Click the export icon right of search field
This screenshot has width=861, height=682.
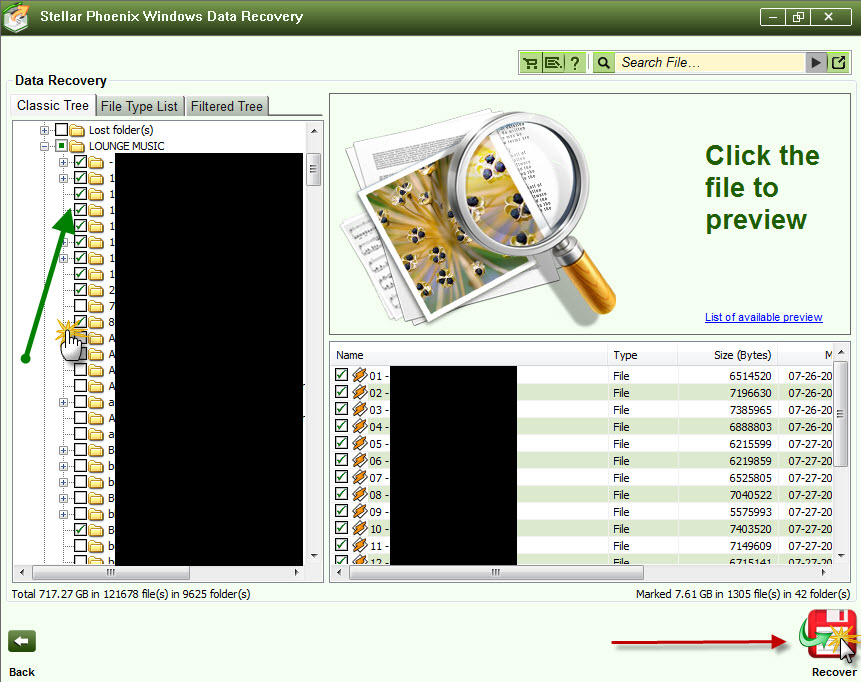click(838, 63)
